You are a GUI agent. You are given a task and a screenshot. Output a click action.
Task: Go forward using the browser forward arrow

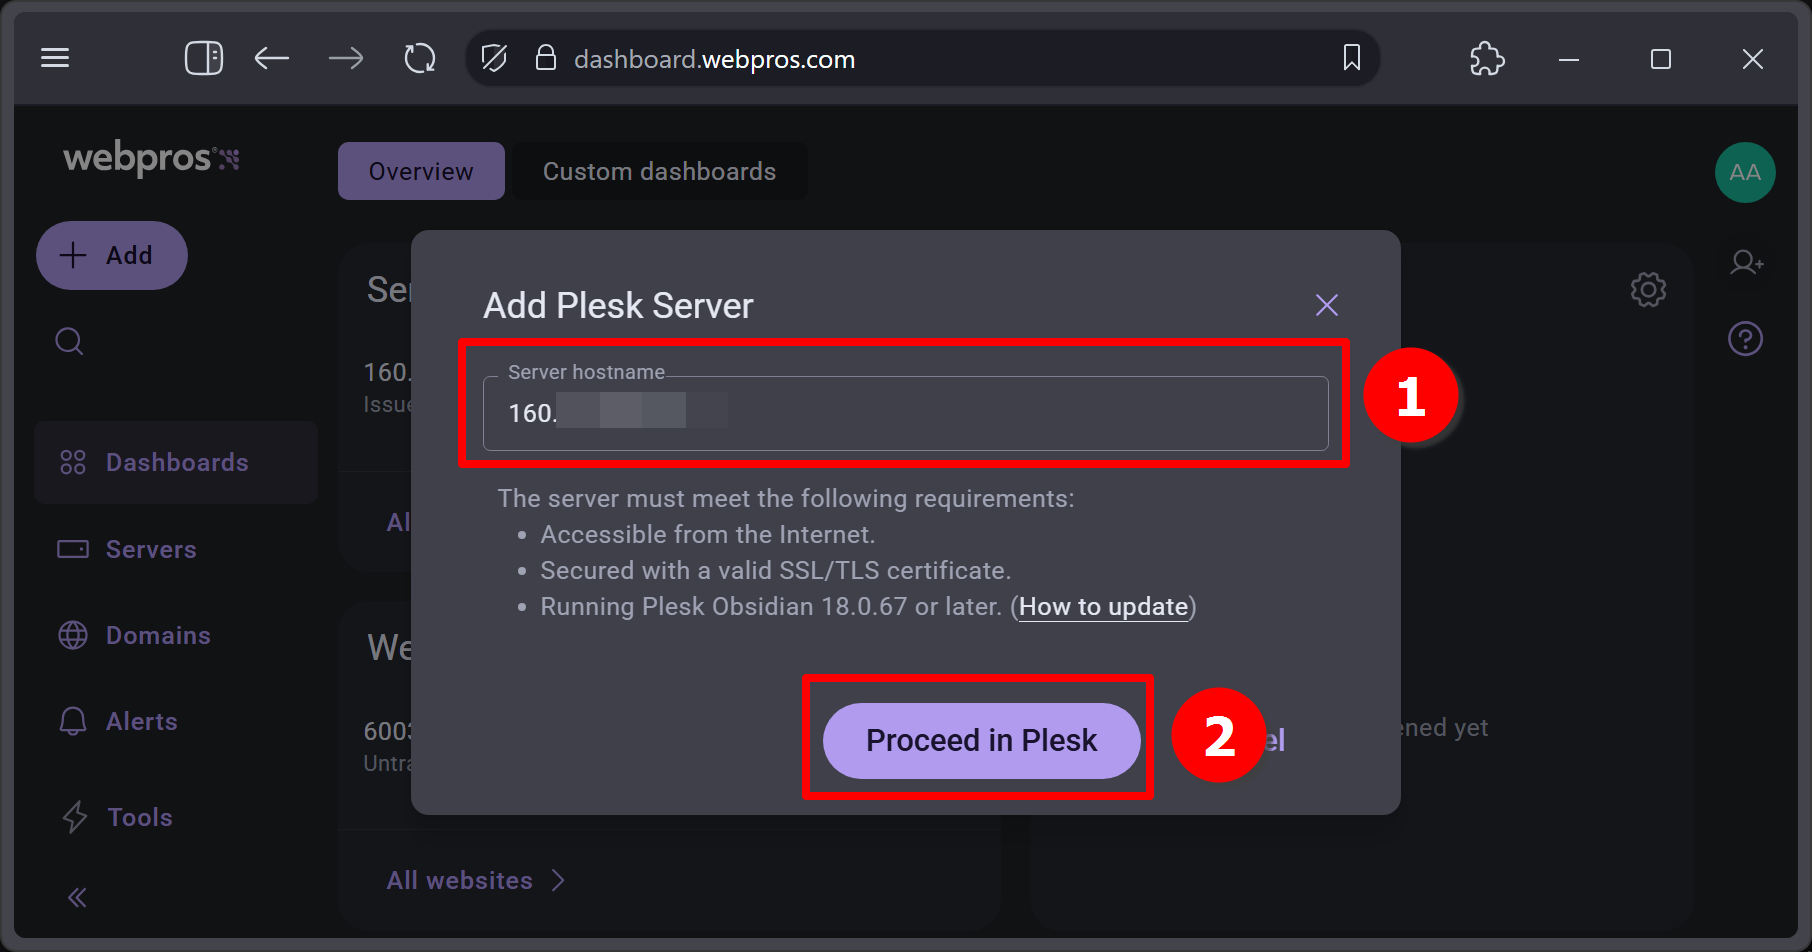(346, 58)
